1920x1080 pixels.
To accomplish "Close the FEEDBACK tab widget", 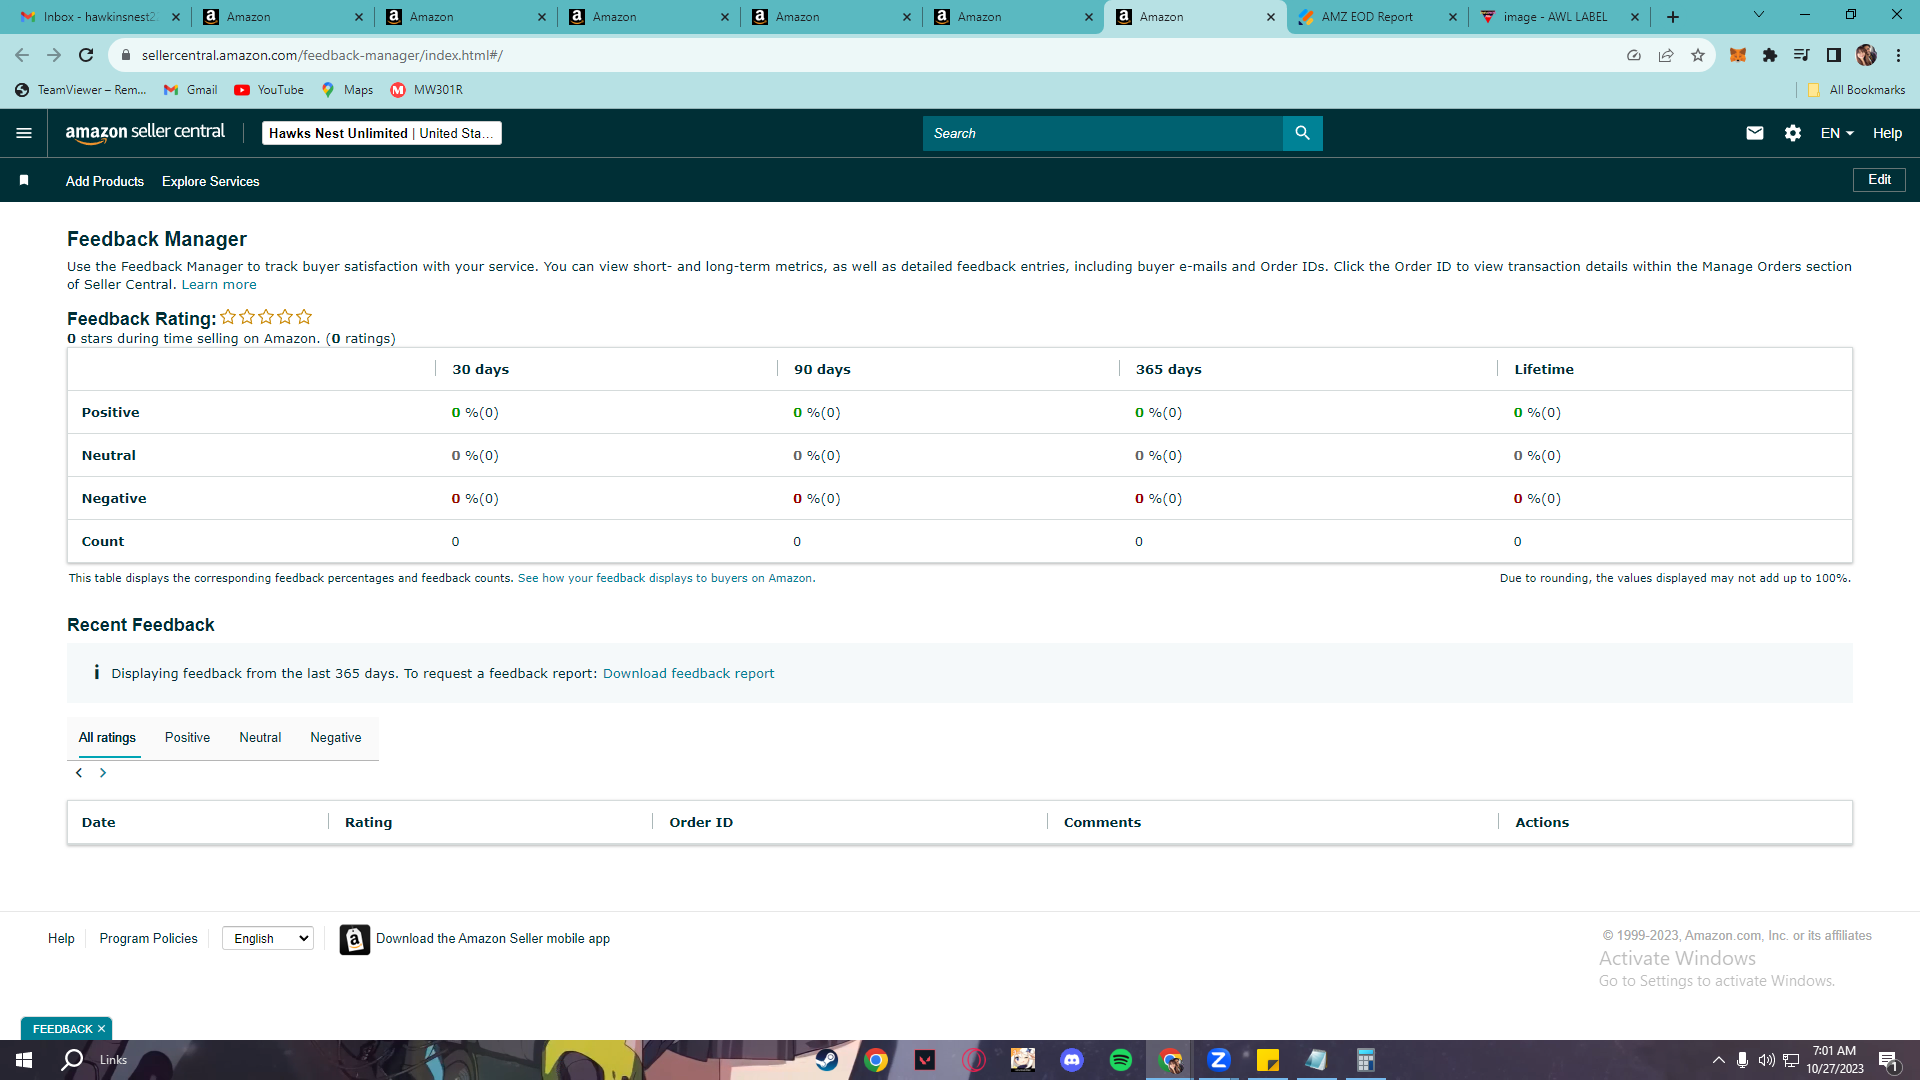I will 101,1029.
